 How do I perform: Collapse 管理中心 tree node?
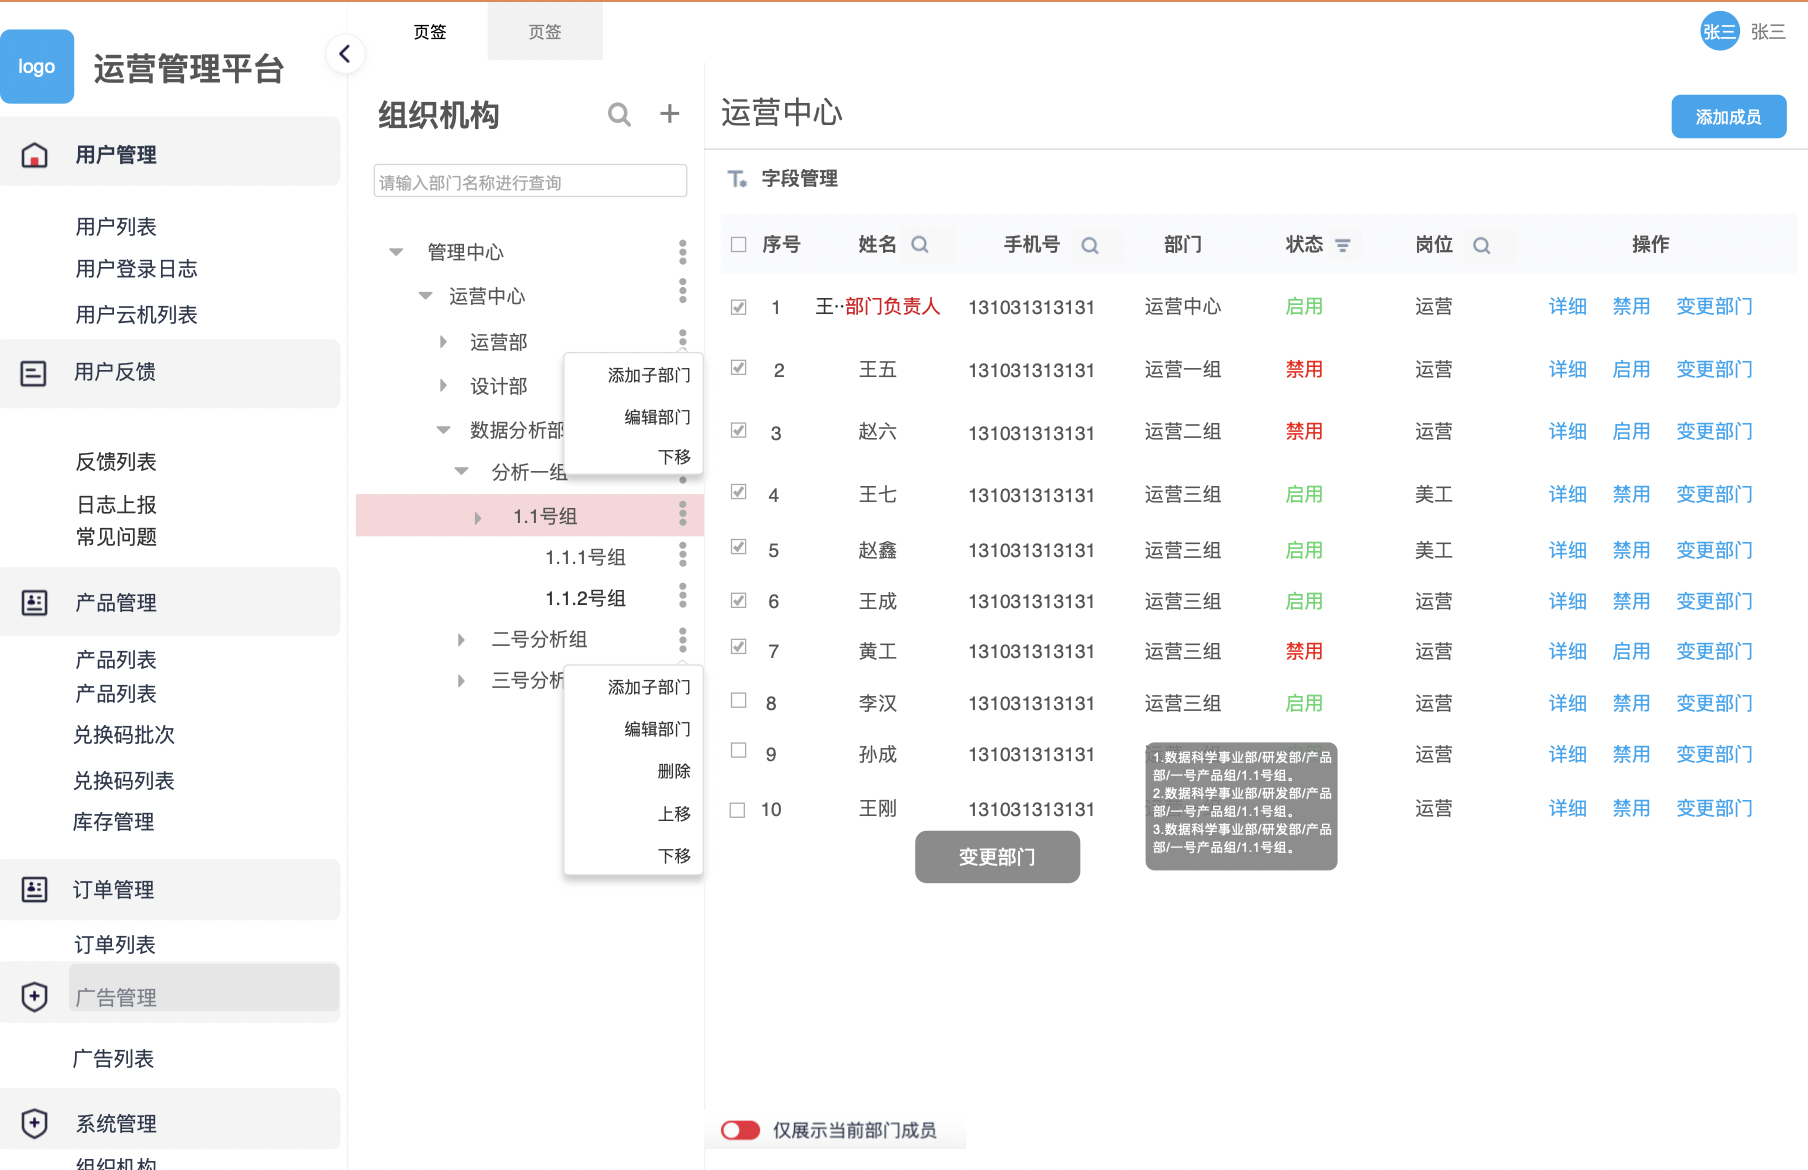pyautogui.click(x=396, y=252)
